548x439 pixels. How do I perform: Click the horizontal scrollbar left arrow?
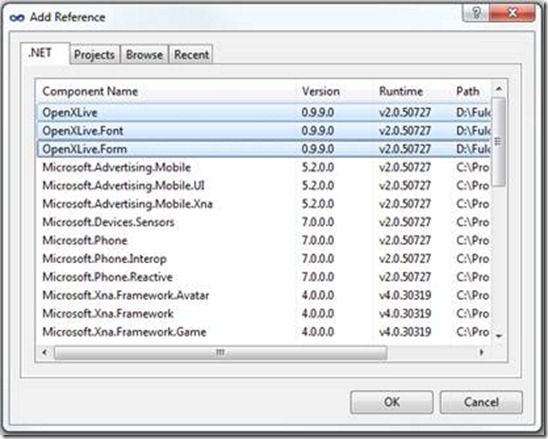(x=45, y=352)
